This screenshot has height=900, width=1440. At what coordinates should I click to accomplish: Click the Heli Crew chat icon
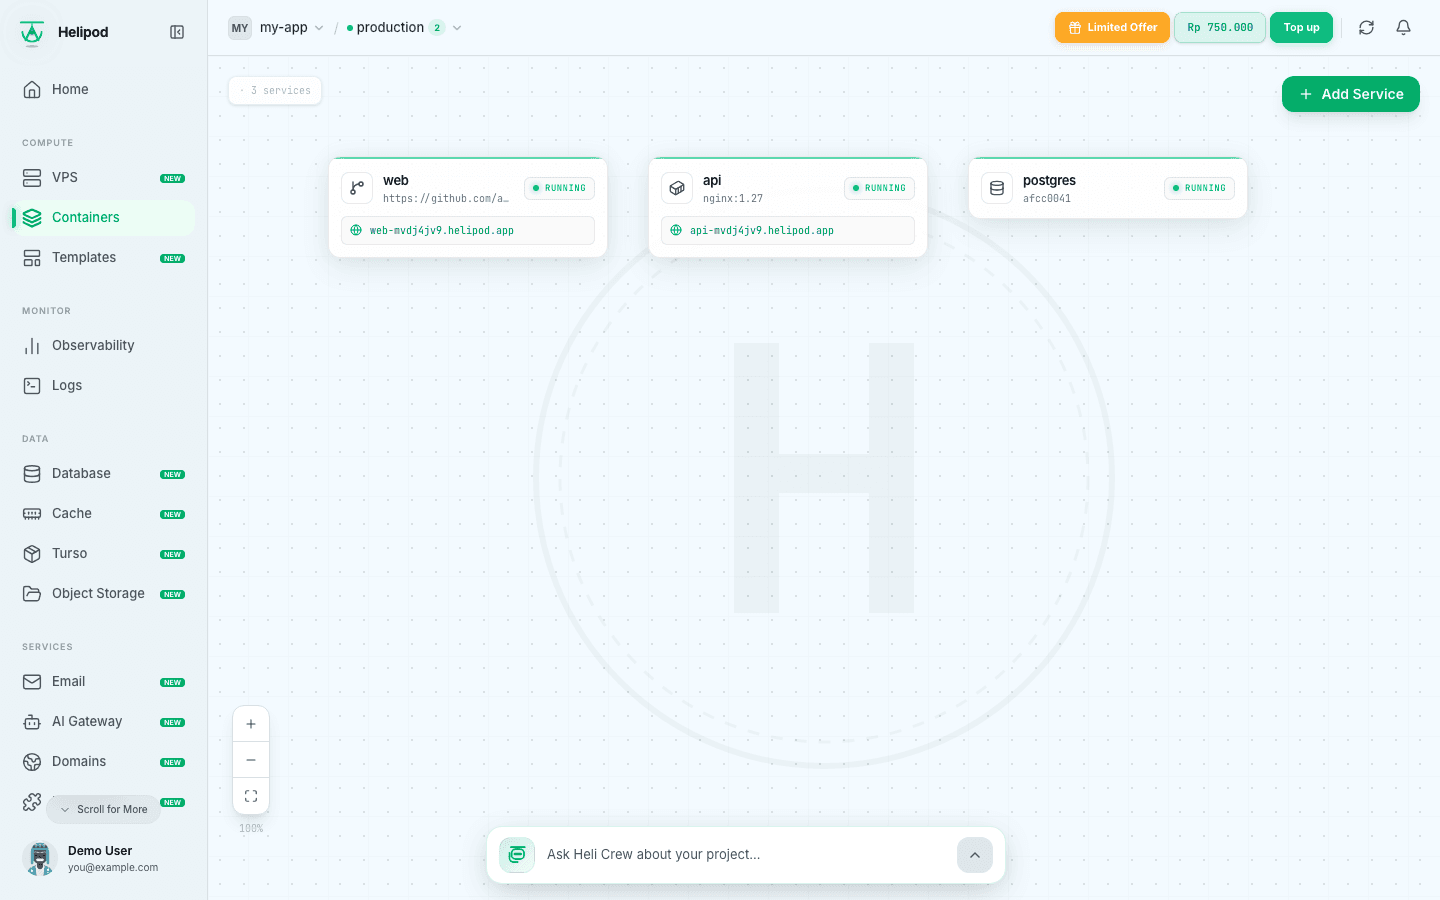tap(517, 855)
